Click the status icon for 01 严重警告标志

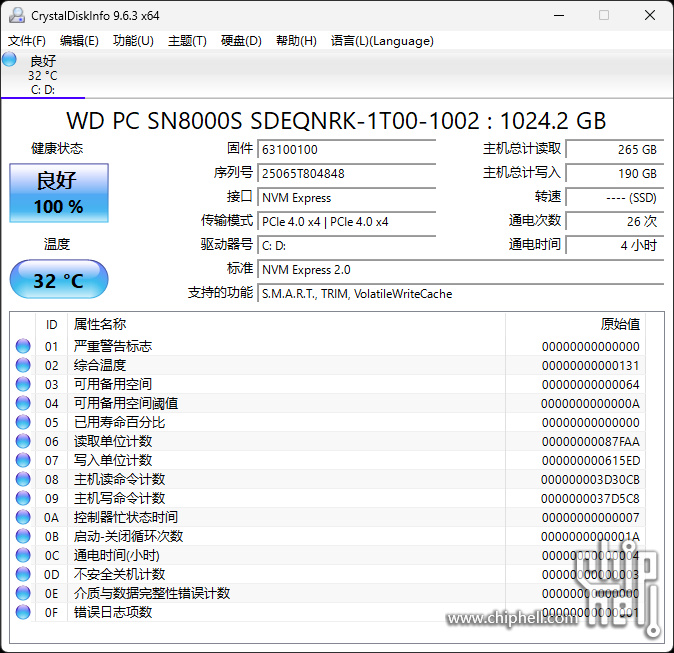pos(23,346)
